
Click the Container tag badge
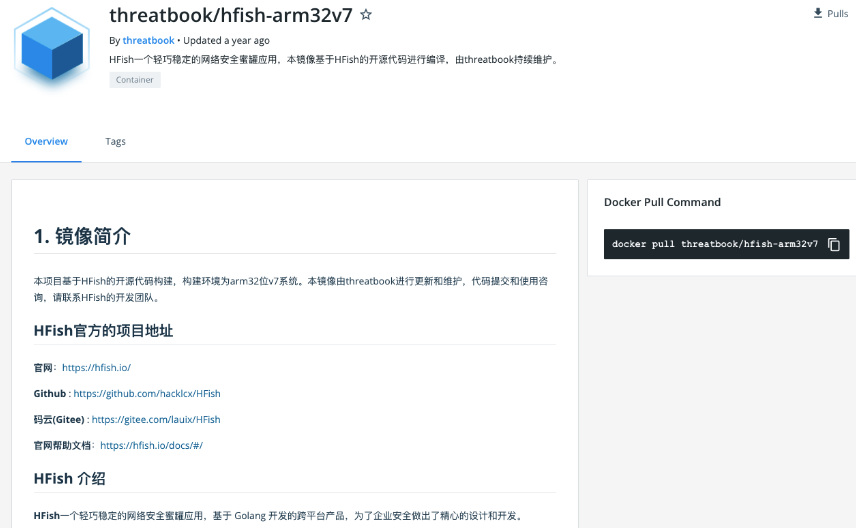click(x=135, y=80)
